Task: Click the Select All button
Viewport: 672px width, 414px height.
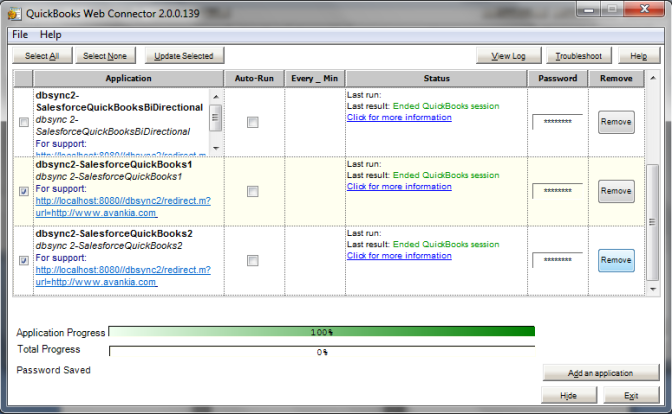Action: pyautogui.click(x=42, y=56)
